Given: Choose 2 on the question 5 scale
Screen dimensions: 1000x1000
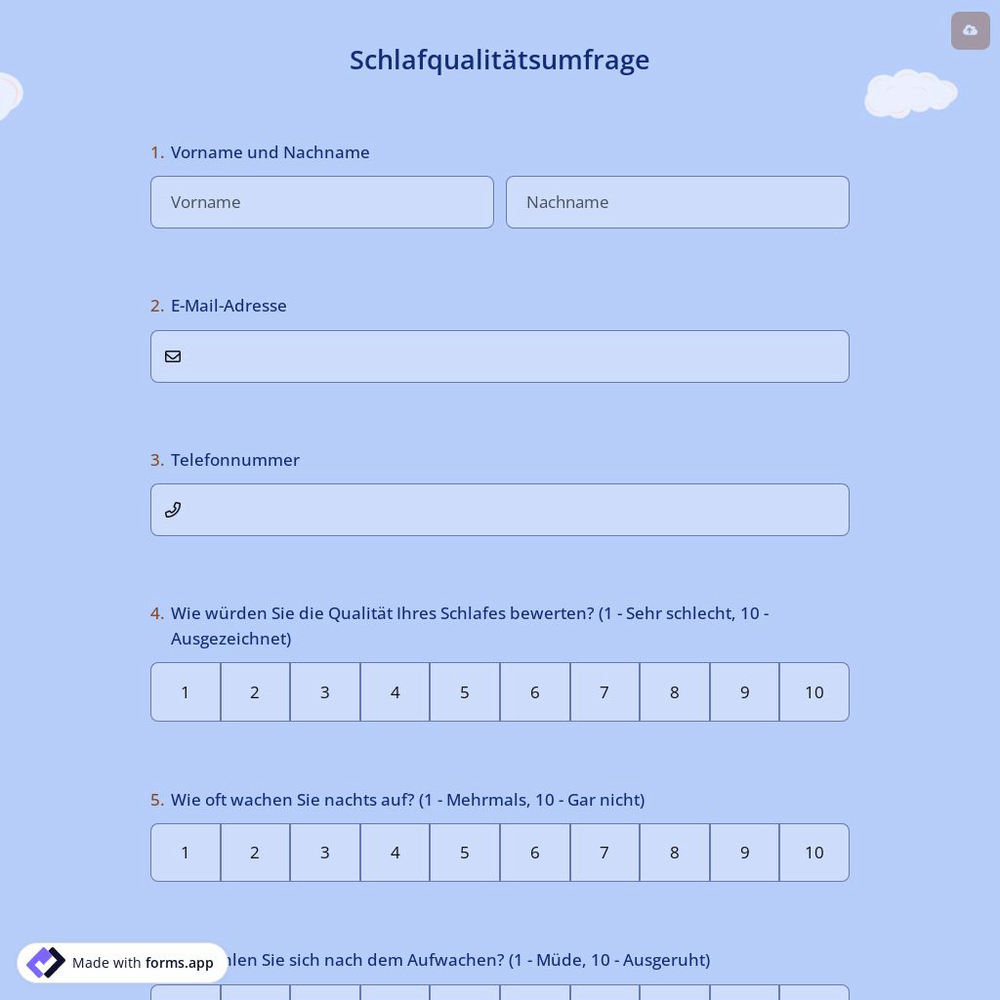Looking at the screenshot, I should [x=254, y=852].
